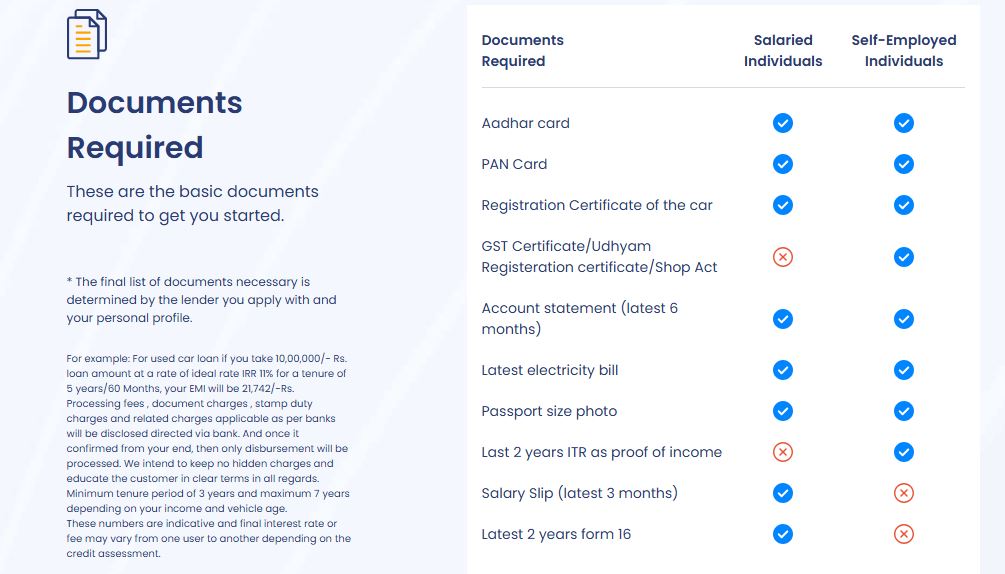1005x574 pixels.
Task: Click Self-Employed checkmark for Latest electricity bill
Action: 904,370
